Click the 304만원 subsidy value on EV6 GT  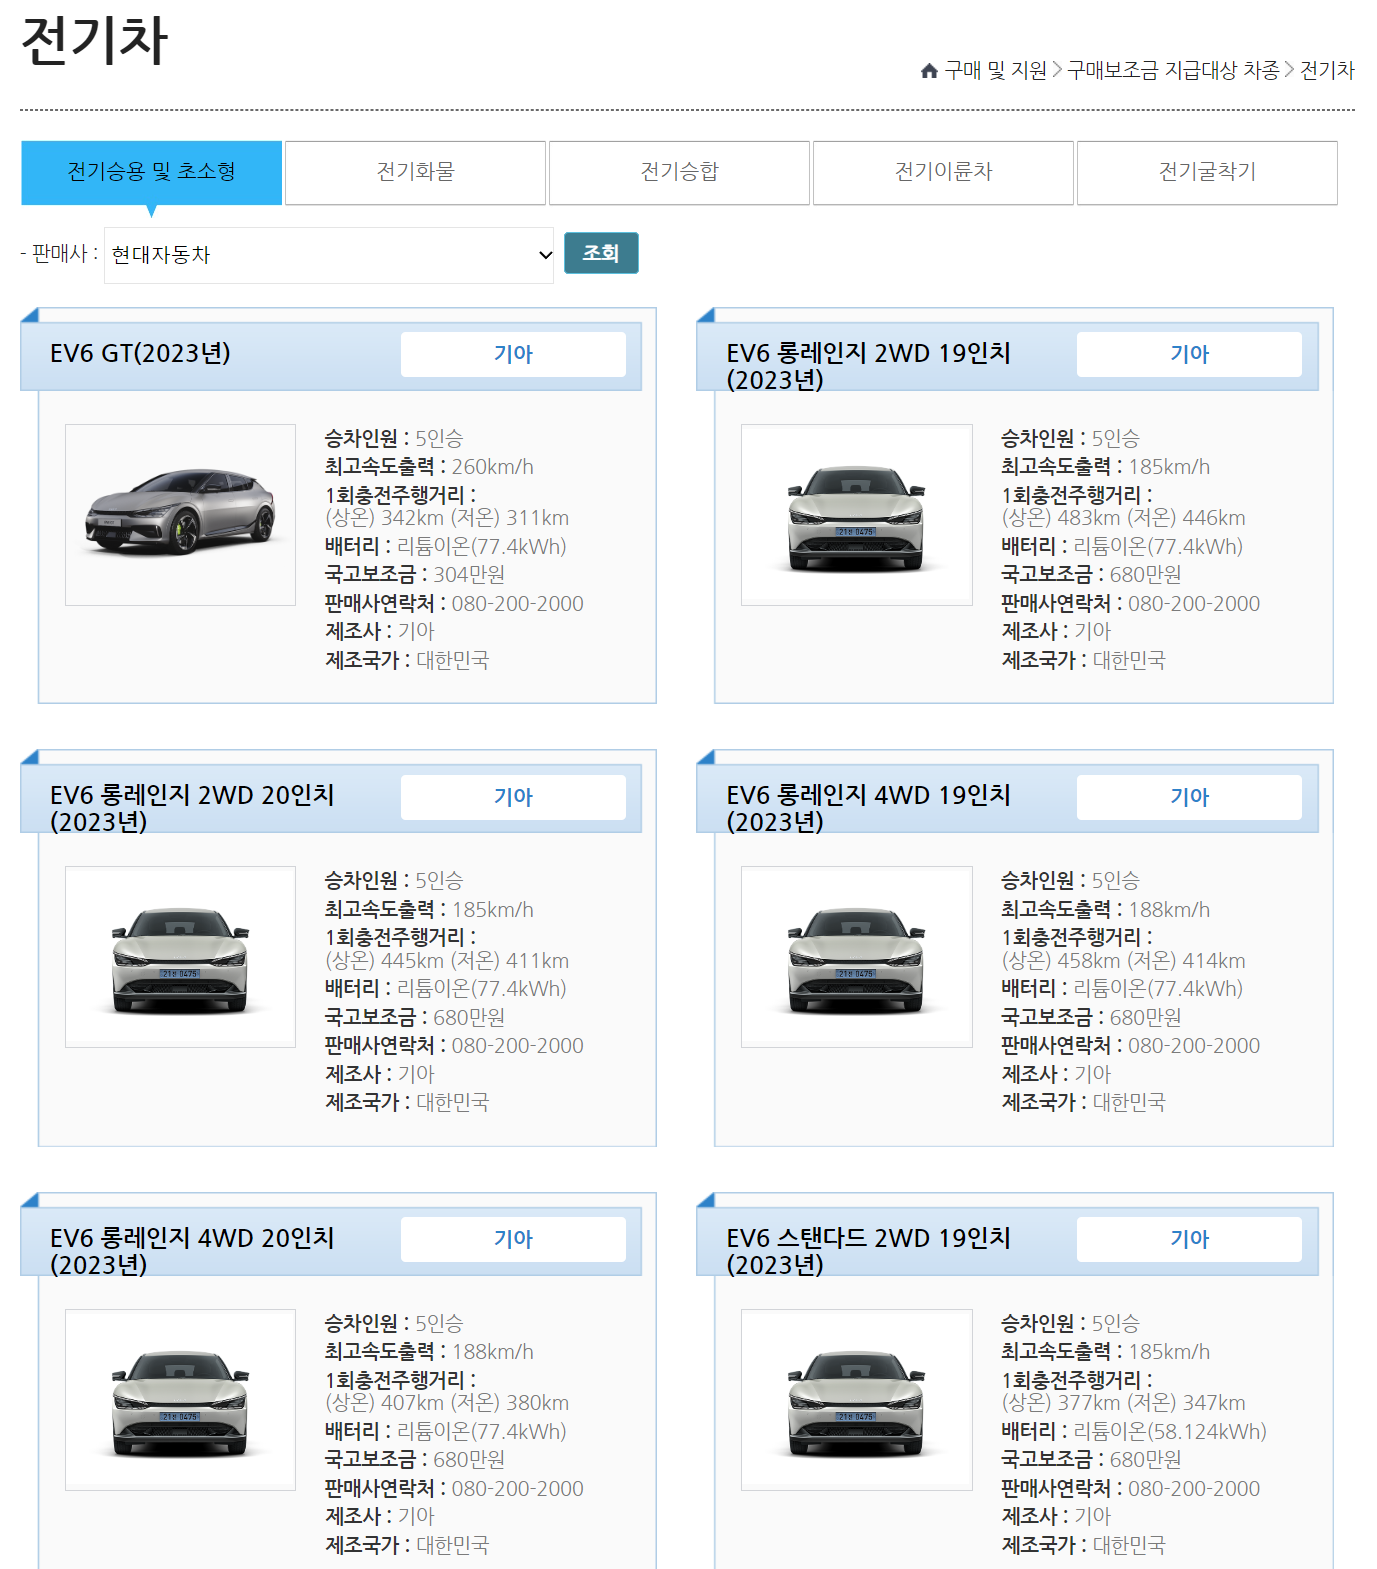pos(469,575)
